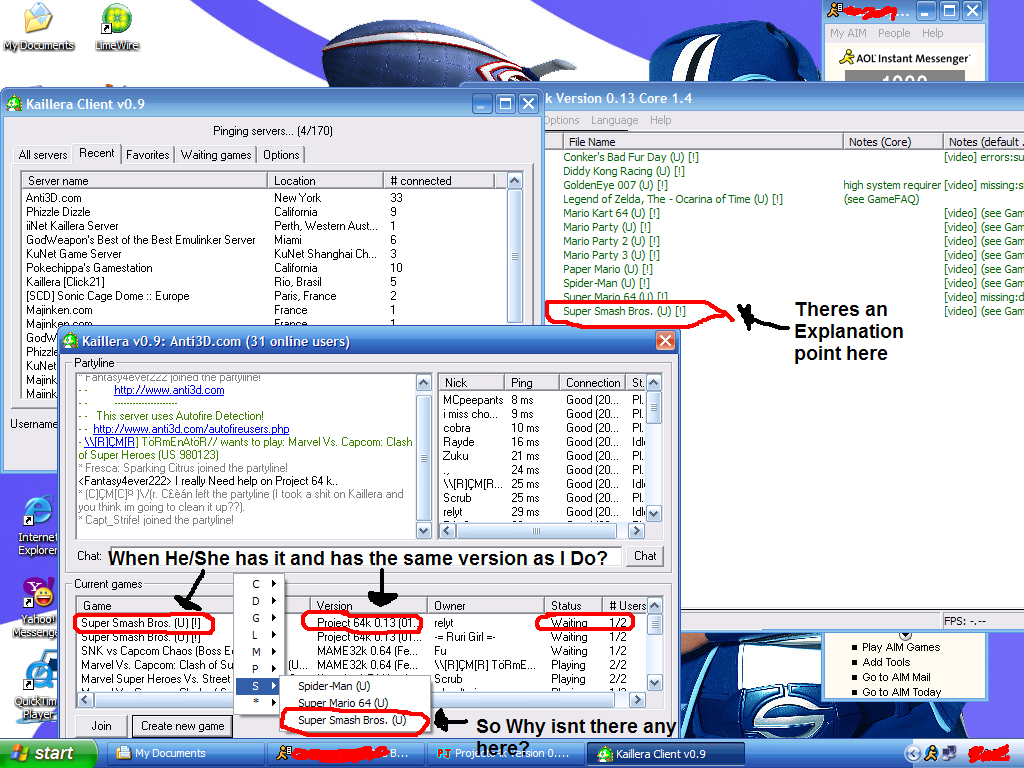Select Paper Mario (U) [!] in ROM list
Image resolution: width=1024 pixels, height=768 pixels.
(608, 270)
